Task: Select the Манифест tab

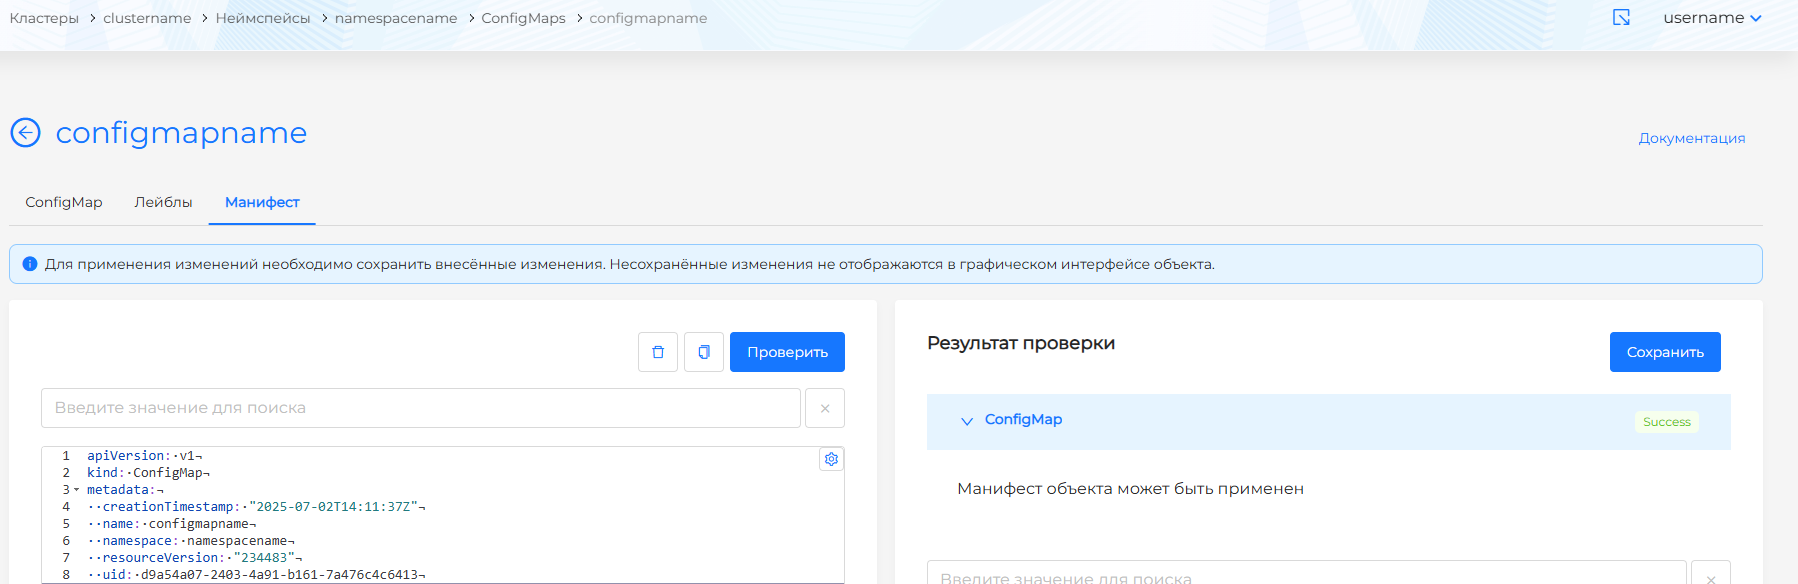Action: 262,202
